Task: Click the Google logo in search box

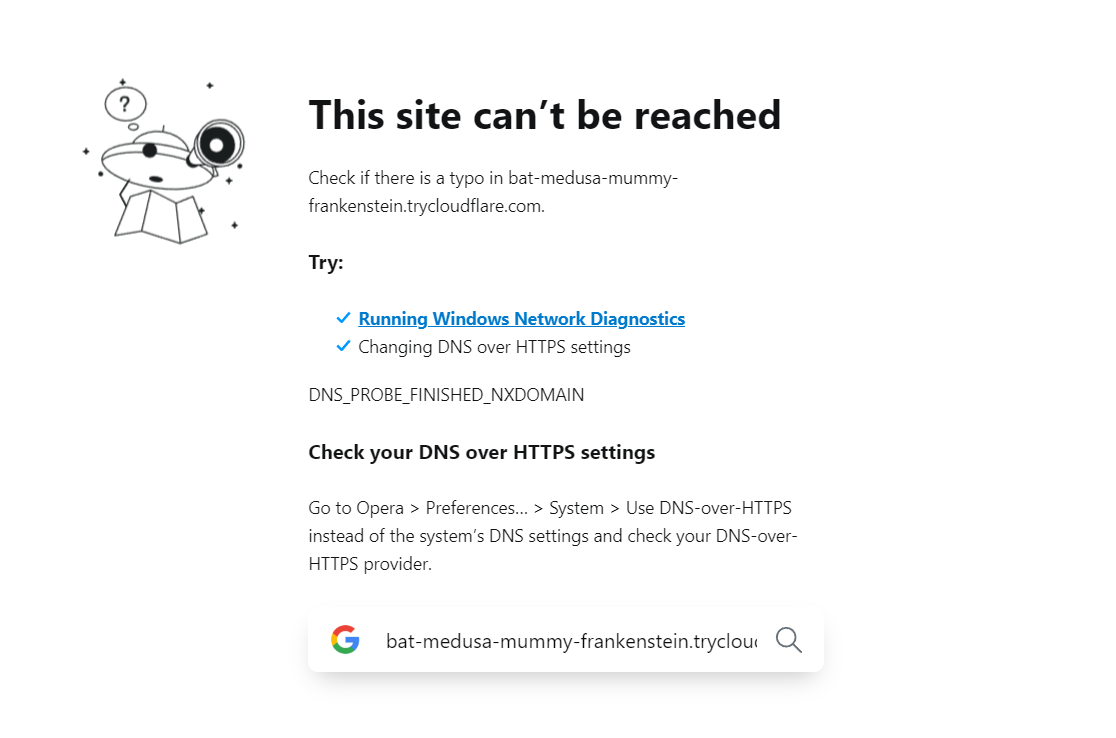Action: [345, 640]
